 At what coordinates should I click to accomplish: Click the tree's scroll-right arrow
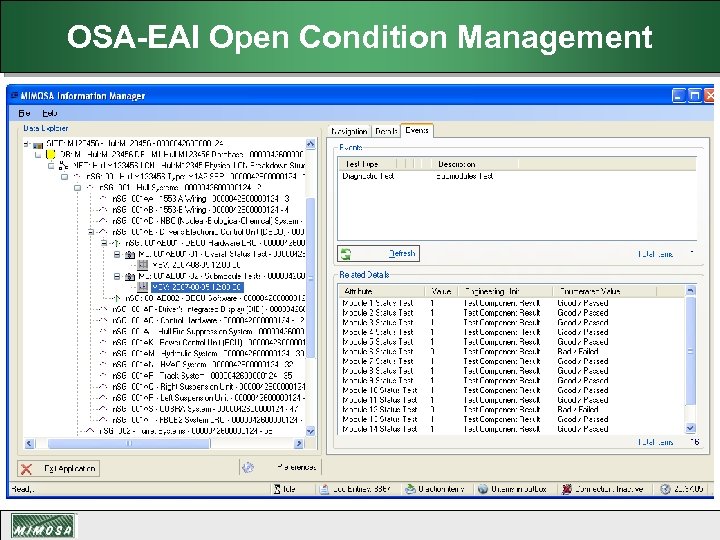pyautogui.click(x=299, y=444)
